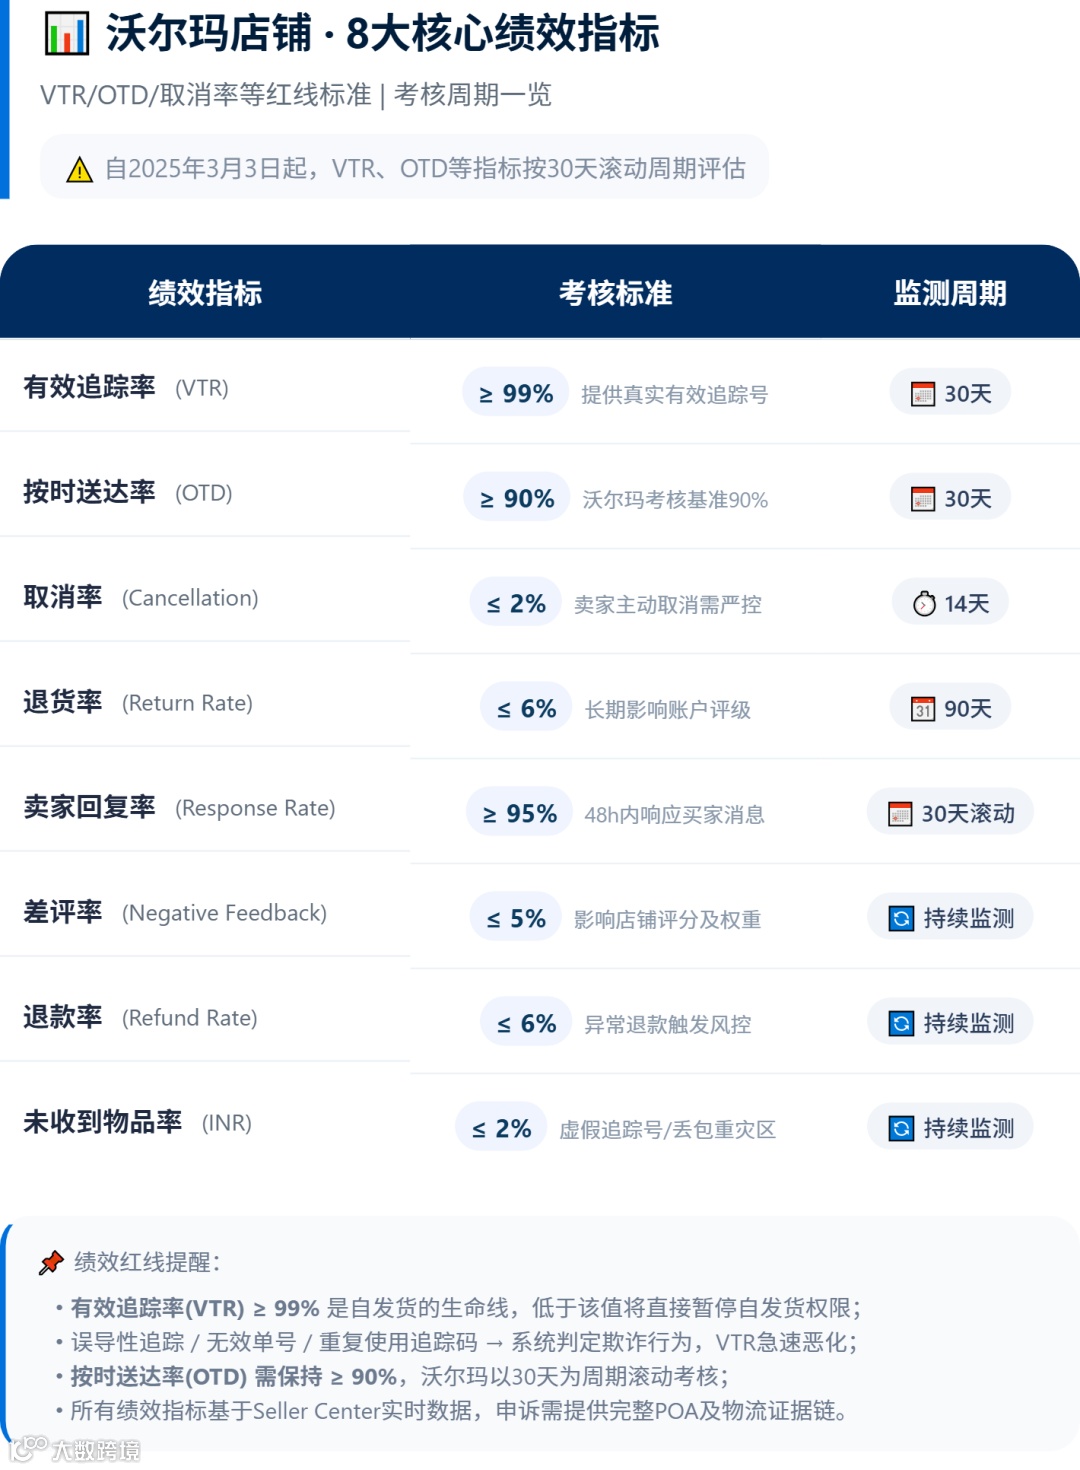
Task: Click the subtitle starting with VTR/OTD/取消率
Action: [x=296, y=95]
